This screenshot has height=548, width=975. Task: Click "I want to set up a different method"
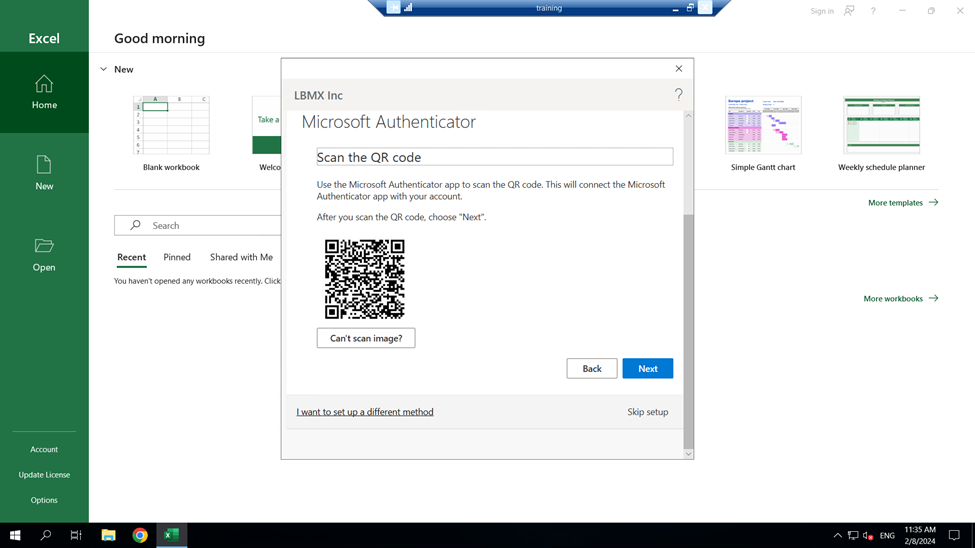365,412
